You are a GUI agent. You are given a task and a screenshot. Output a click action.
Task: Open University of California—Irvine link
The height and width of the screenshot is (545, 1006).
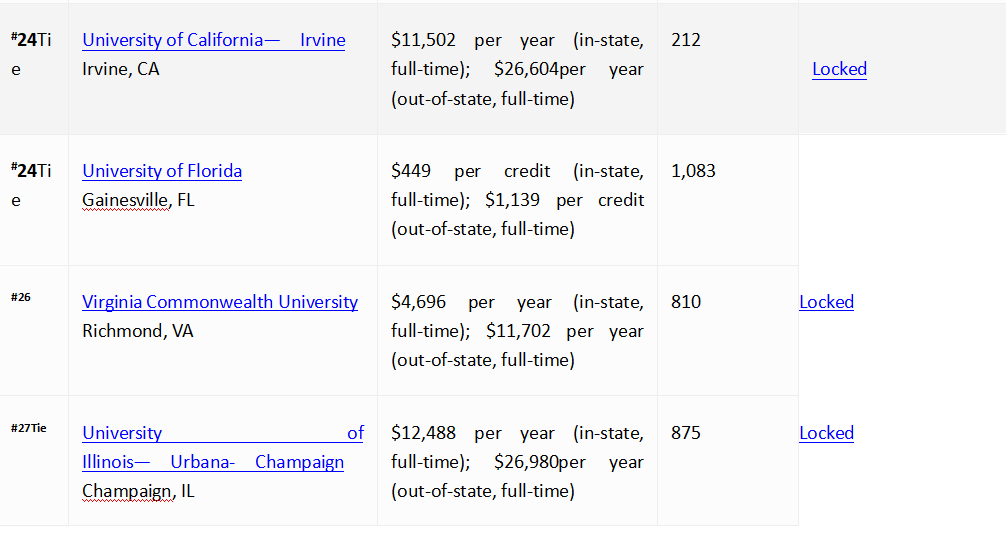point(214,40)
